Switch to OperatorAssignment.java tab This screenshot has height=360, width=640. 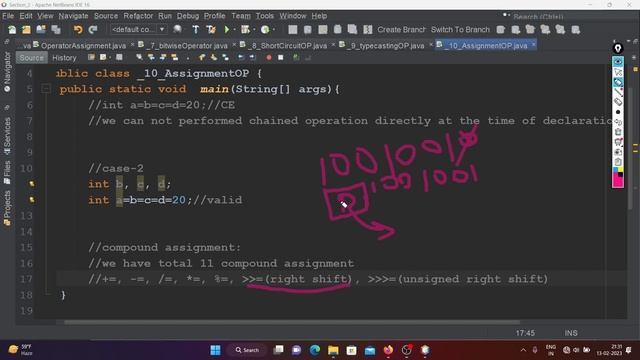(x=83, y=45)
